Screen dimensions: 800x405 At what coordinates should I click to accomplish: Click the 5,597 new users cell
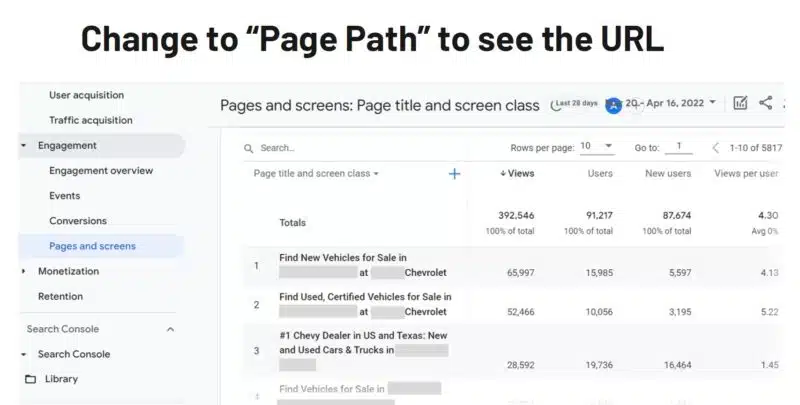(x=680, y=273)
